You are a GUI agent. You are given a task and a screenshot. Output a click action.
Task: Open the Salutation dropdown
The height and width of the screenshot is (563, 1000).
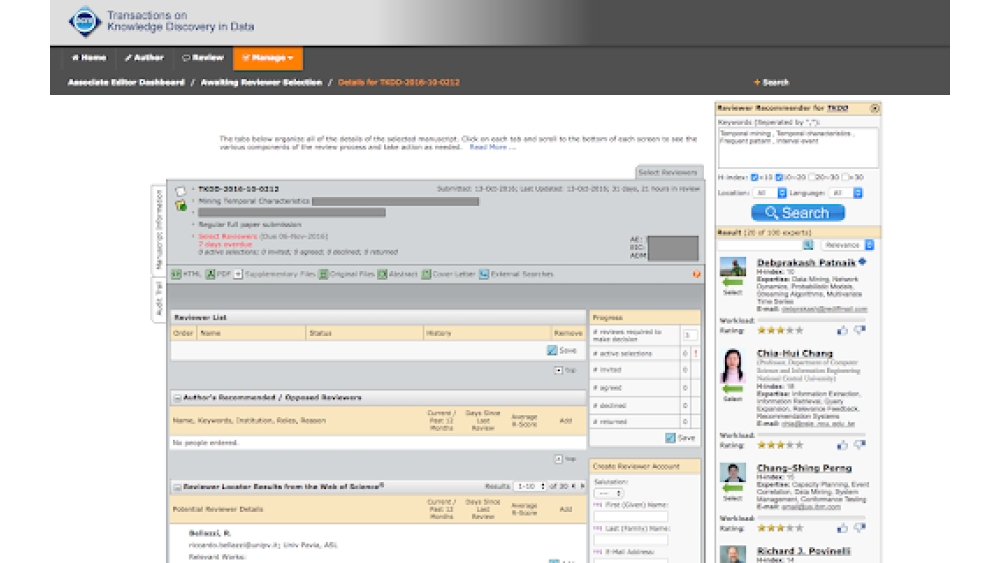coord(608,494)
